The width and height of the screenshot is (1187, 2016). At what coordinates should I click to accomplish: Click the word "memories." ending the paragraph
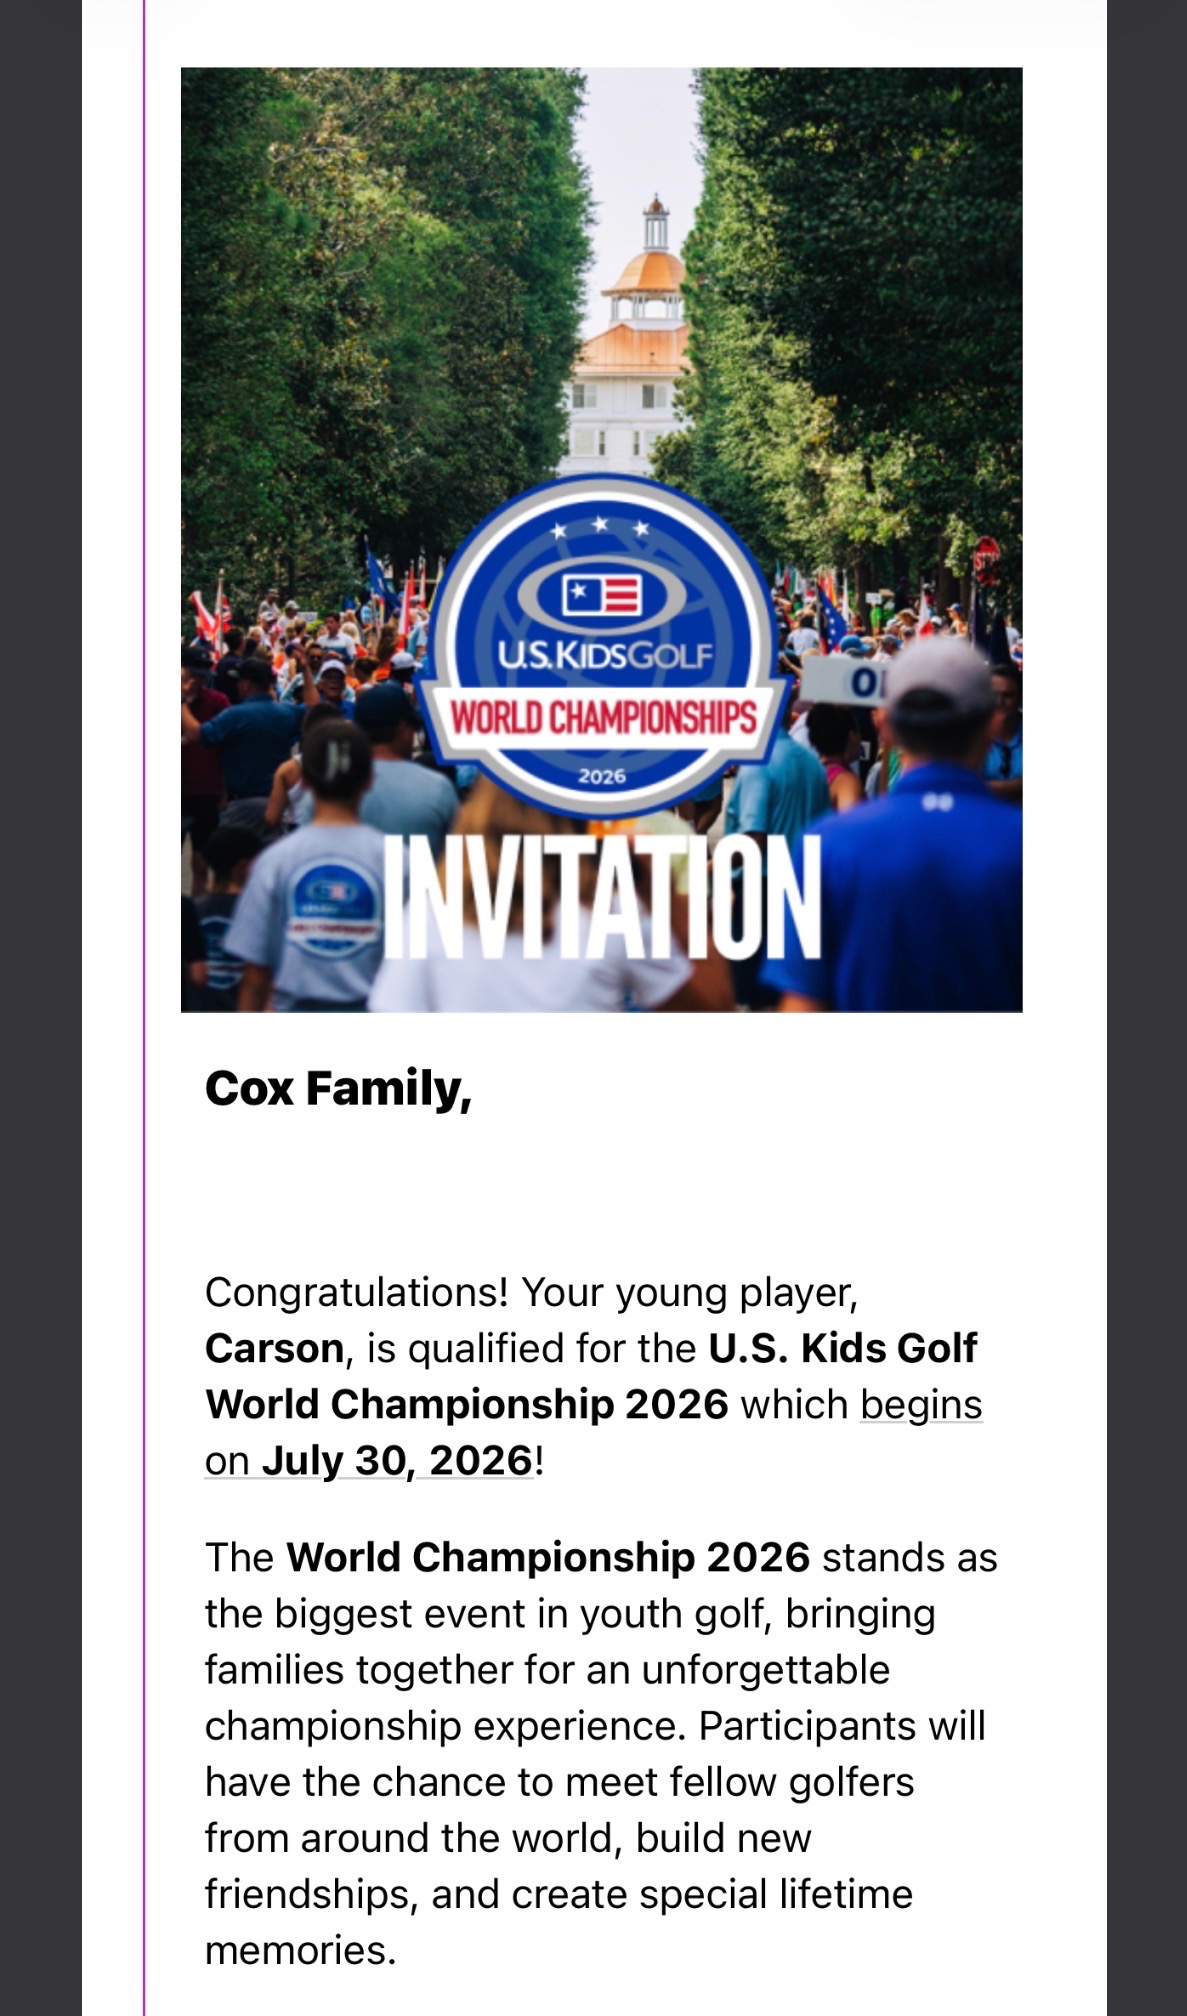pyautogui.click(x=300, y=1950)
